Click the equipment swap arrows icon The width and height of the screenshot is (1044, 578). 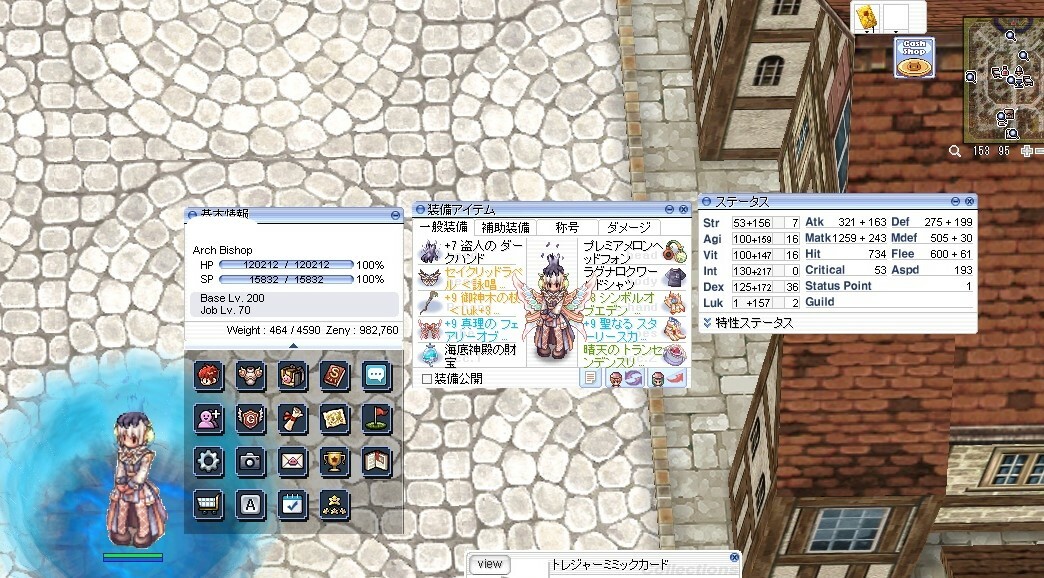(625, 378)
